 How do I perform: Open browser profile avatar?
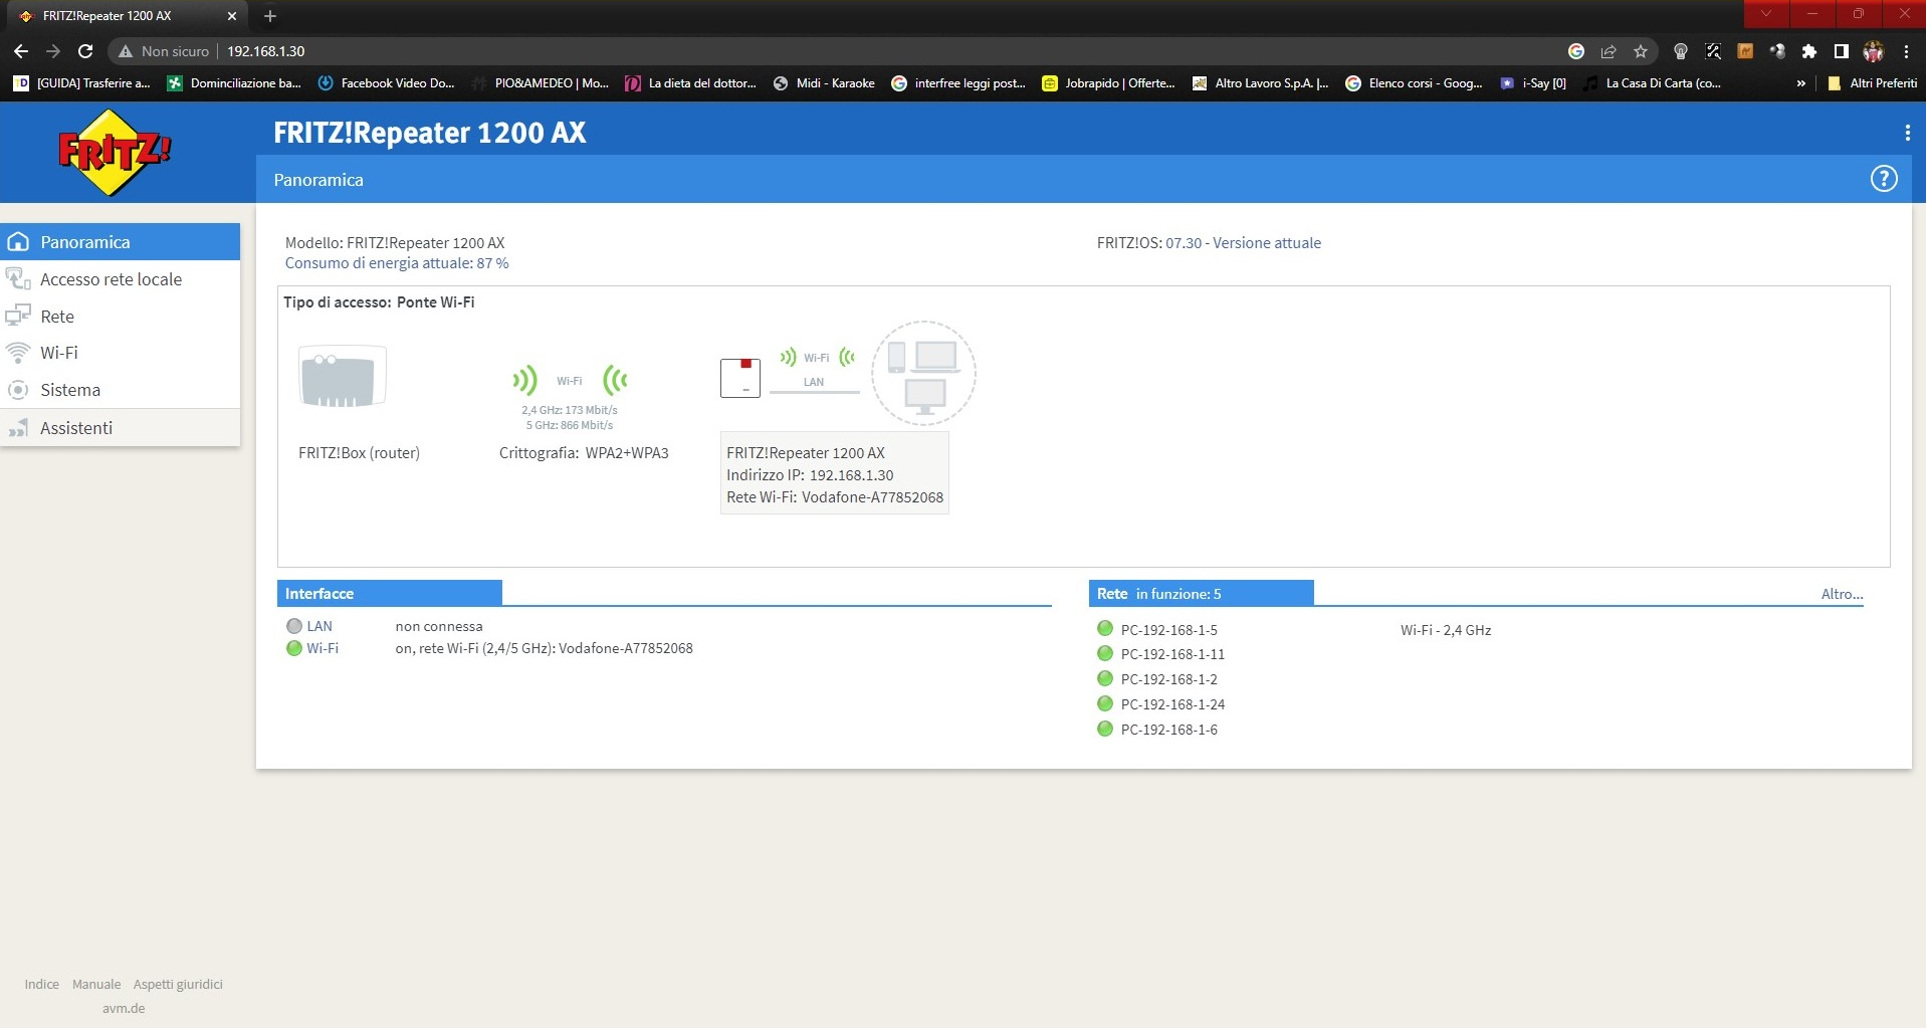(1873, 51)
